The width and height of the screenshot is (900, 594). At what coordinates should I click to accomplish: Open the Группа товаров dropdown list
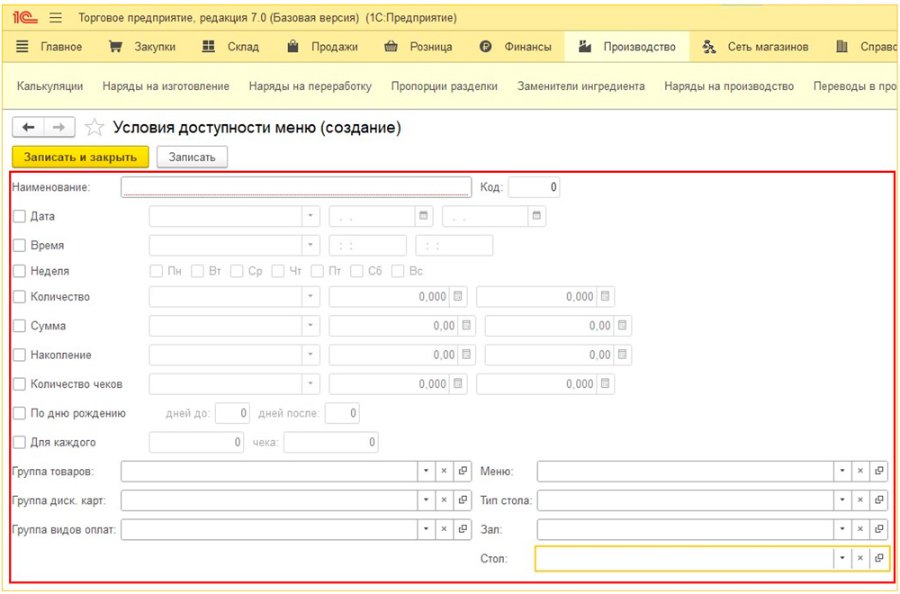tap(426, 471)
